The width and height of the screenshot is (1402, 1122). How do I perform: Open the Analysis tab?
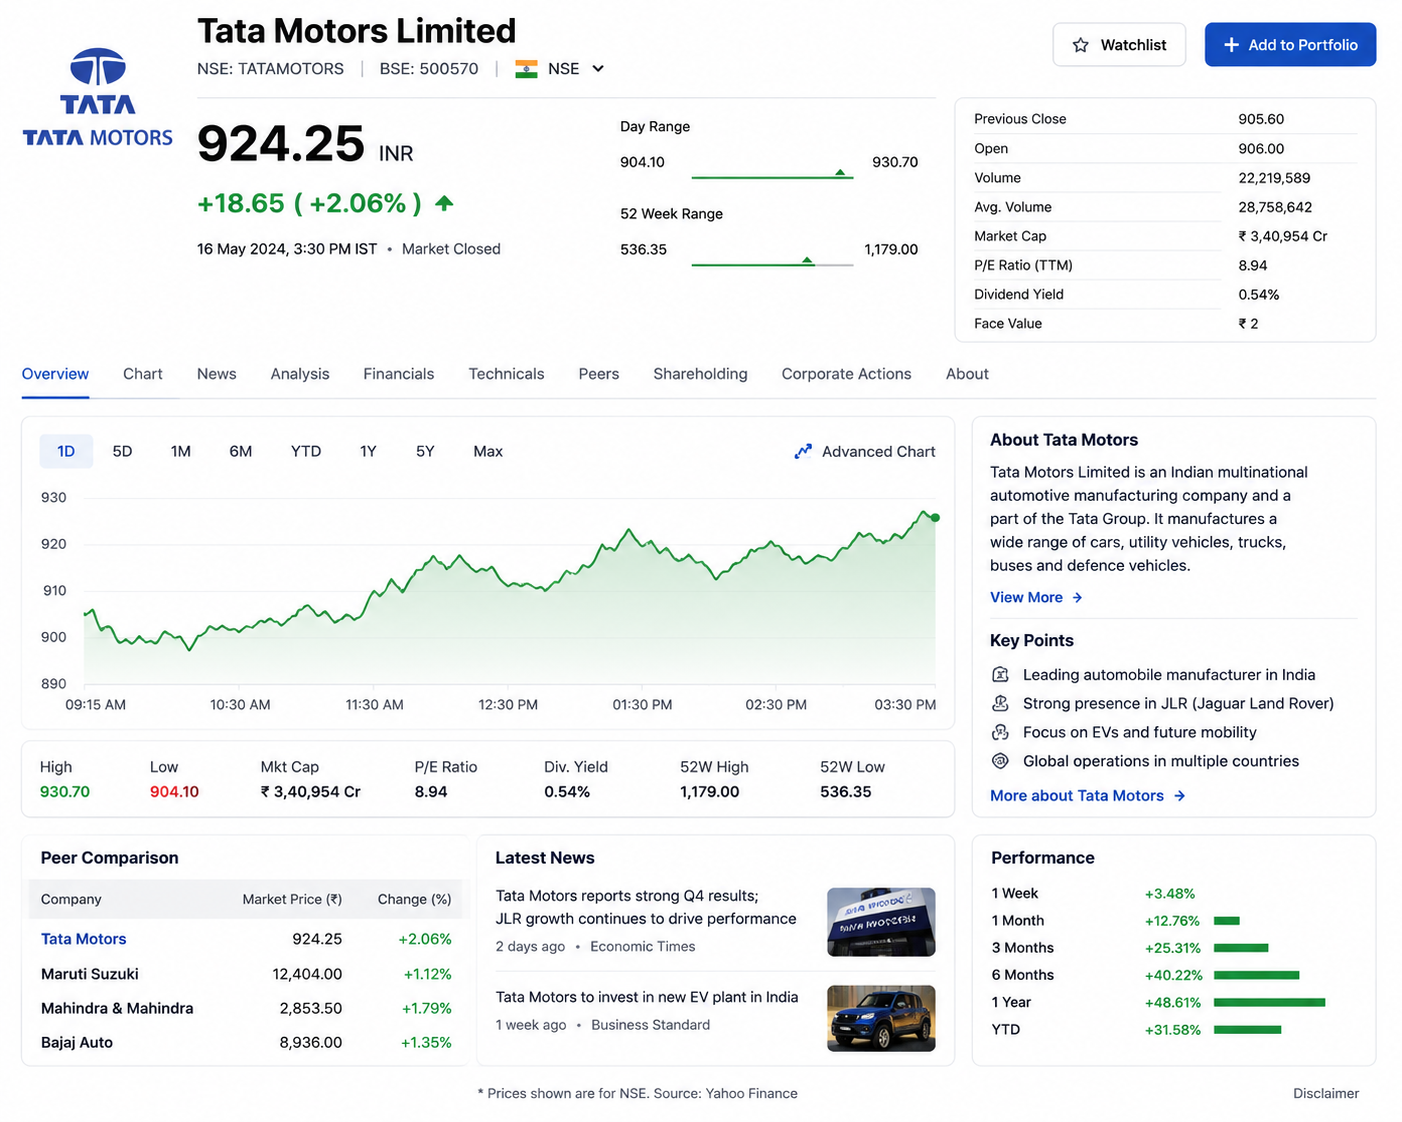(x=300, y=374)
